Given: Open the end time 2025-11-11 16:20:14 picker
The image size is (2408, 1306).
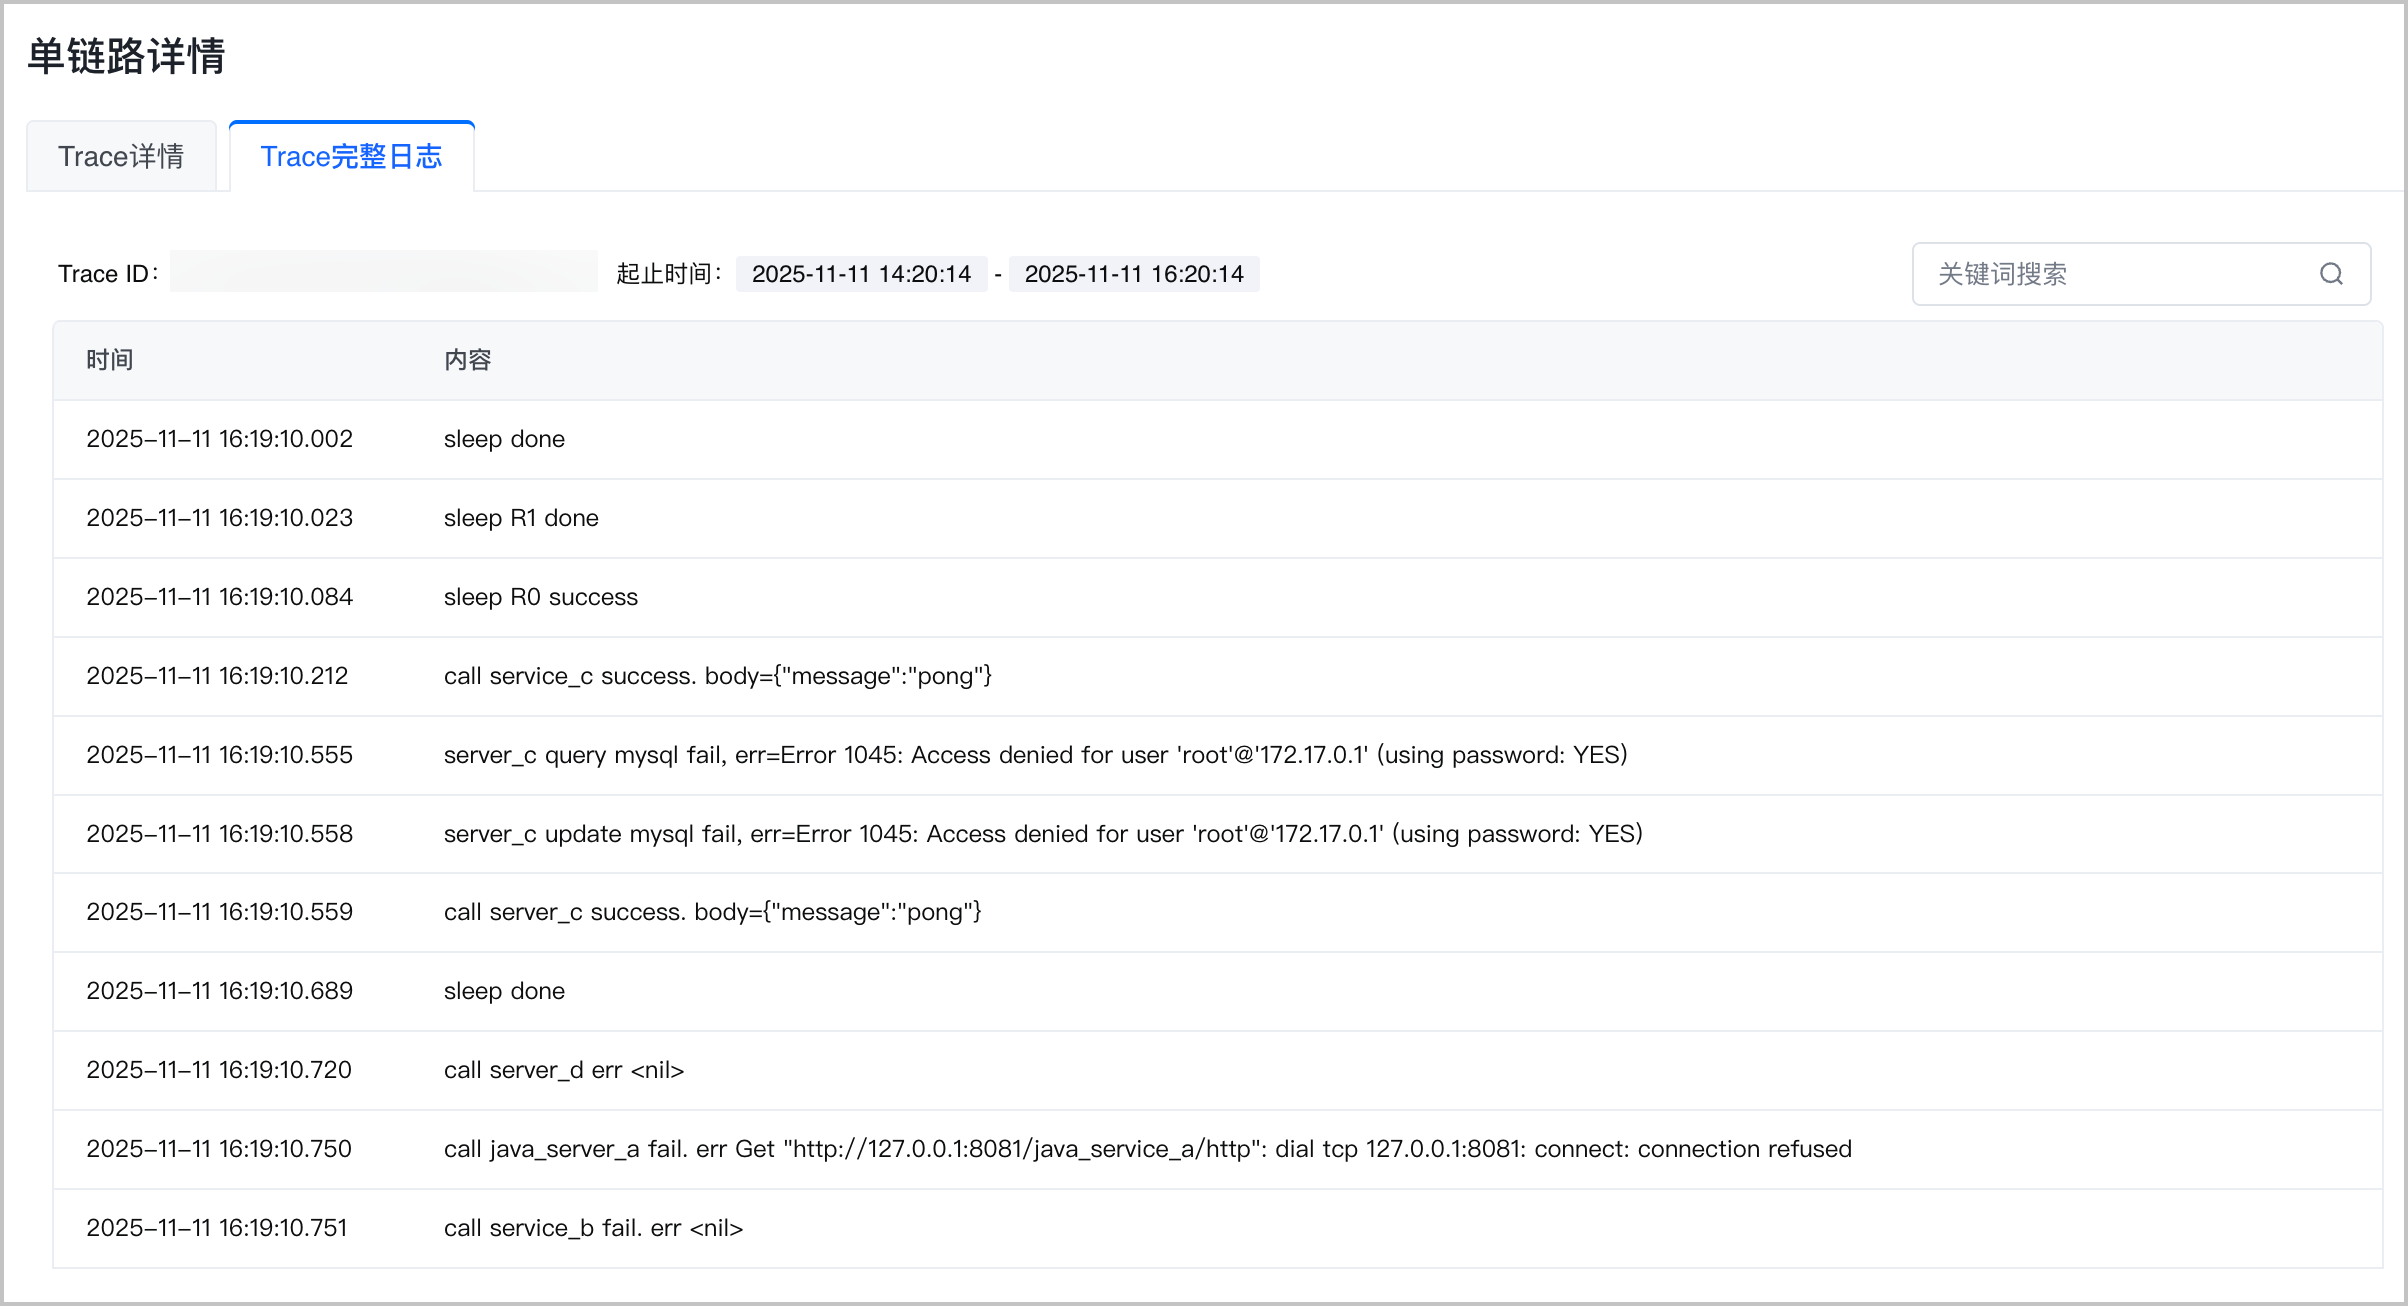Looking at the screenshot, I should tap(1134, 274).
